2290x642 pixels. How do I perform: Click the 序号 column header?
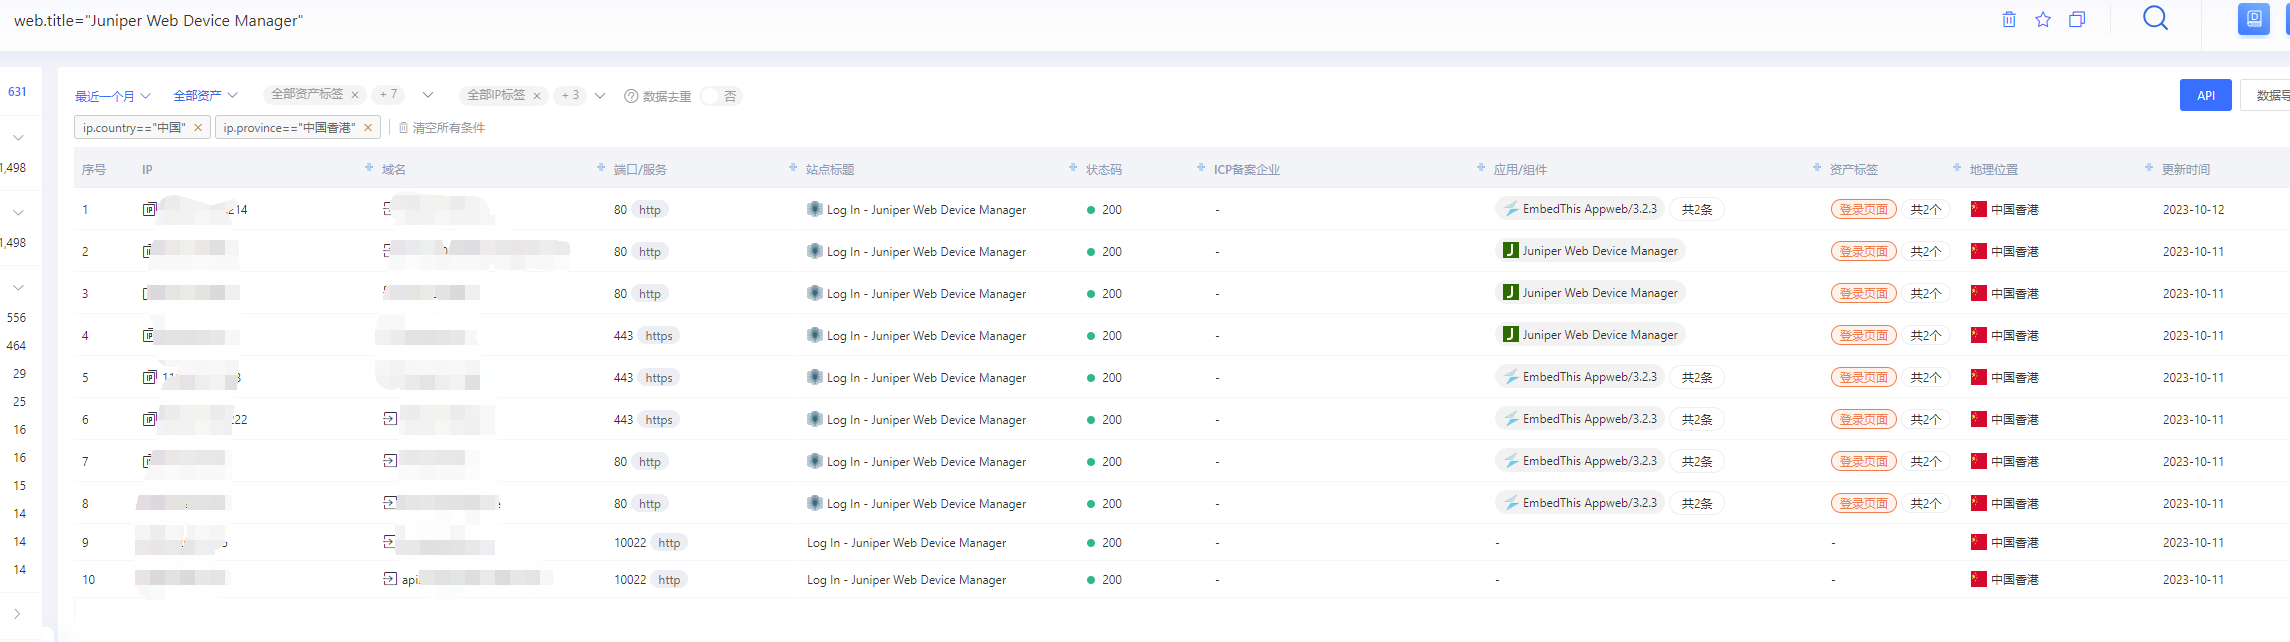[x=93, y=170]
